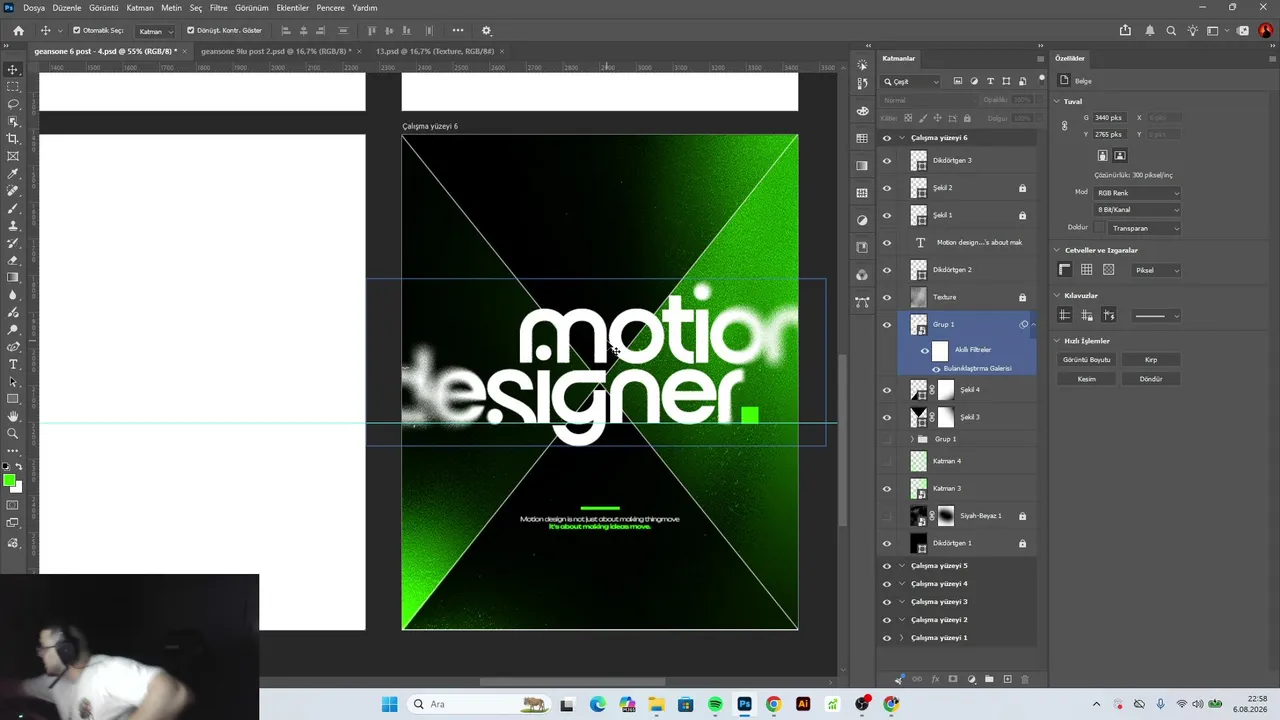Add a layer mask from Layers panel footer
Image resolution: width=1280 pixels, height=720 pixels.
953,679
